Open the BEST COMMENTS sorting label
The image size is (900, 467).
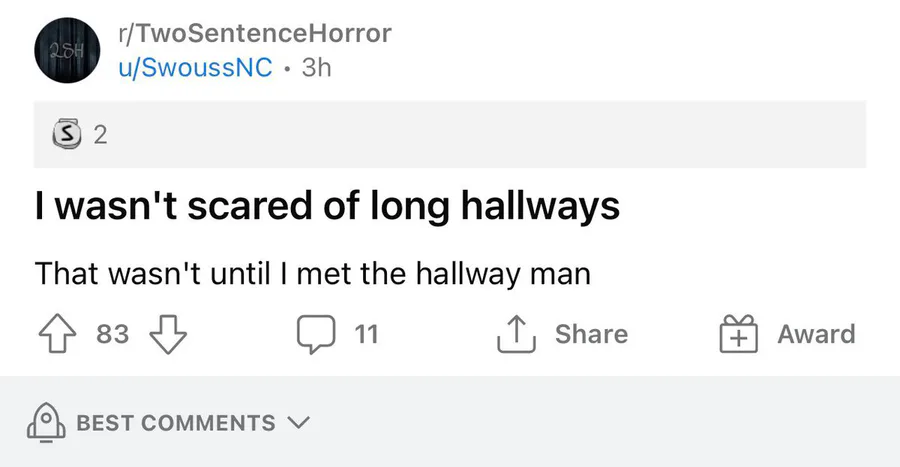point(176,423)
